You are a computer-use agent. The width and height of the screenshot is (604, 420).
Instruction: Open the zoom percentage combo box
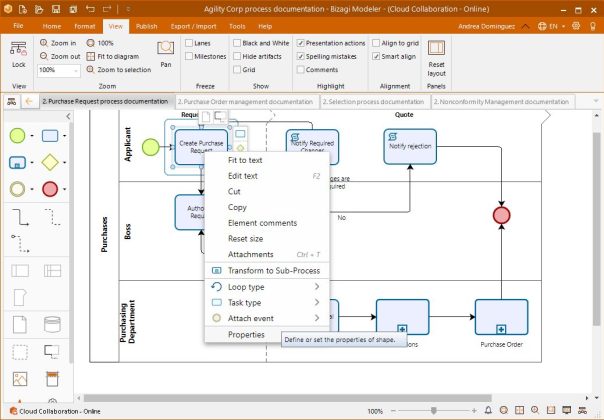coord(59,71)
